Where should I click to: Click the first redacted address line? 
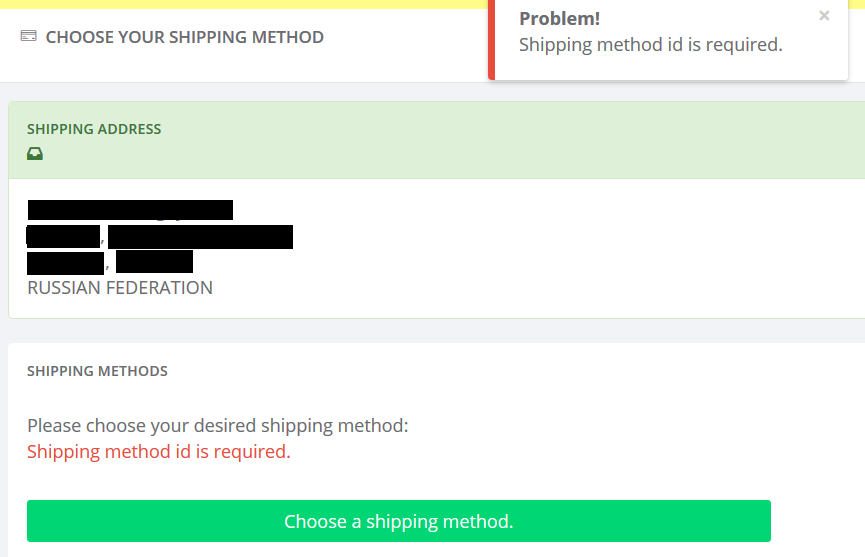tap(130, 210)
